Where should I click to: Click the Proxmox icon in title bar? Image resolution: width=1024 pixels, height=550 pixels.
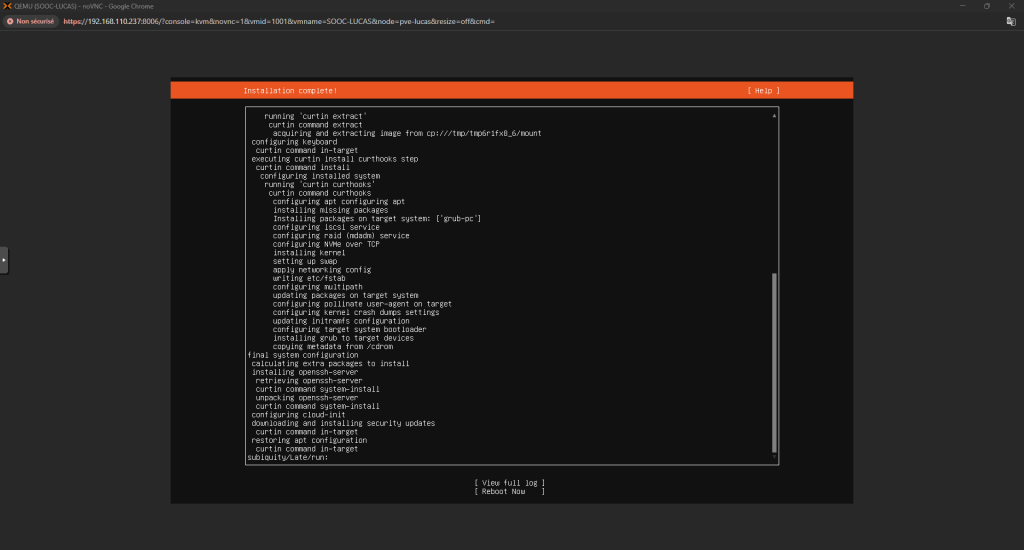coord(7,5)
